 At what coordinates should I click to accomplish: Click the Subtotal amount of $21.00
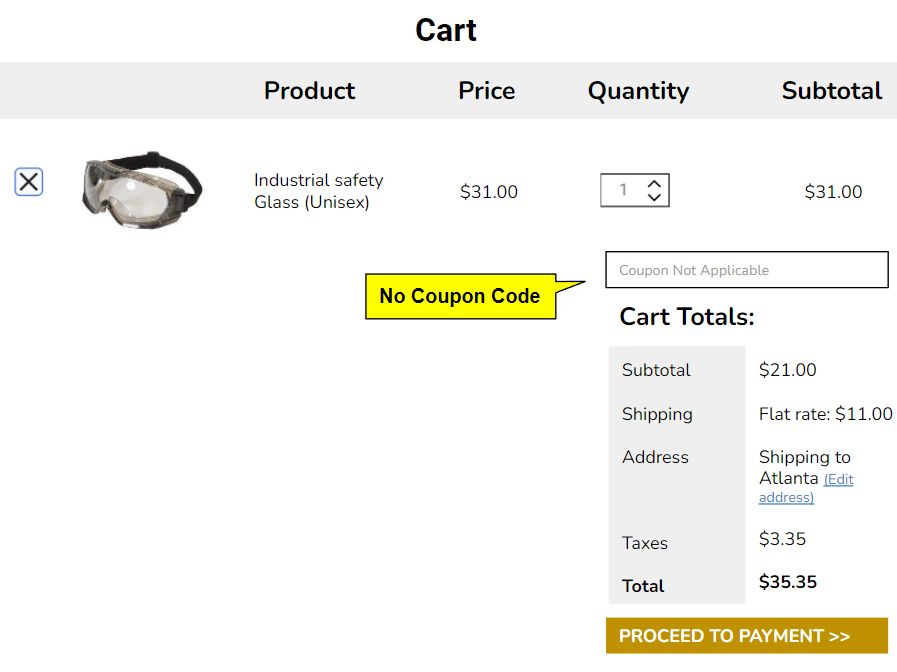pyautogui.click(x=787, y=370)
